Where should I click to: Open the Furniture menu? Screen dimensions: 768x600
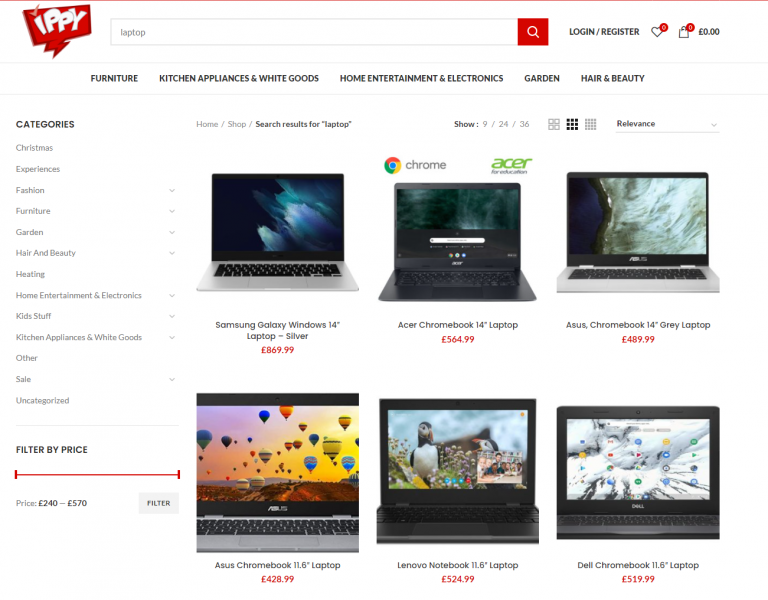click(x=114, y=78)
